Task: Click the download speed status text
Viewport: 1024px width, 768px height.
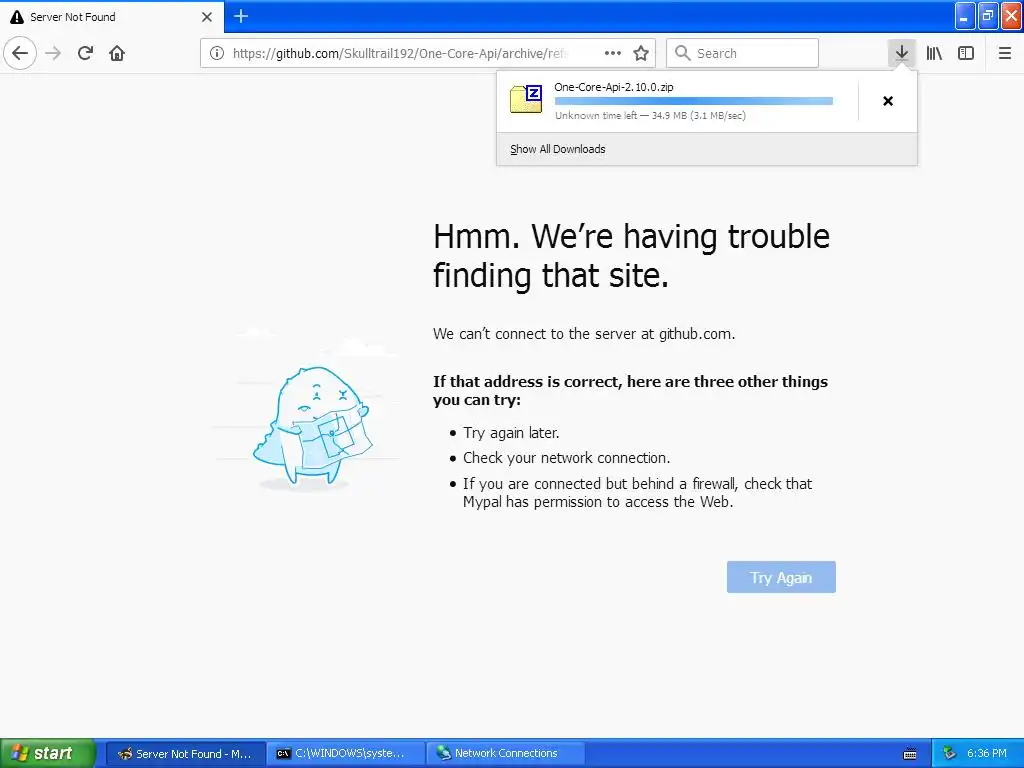Action: 650,116
